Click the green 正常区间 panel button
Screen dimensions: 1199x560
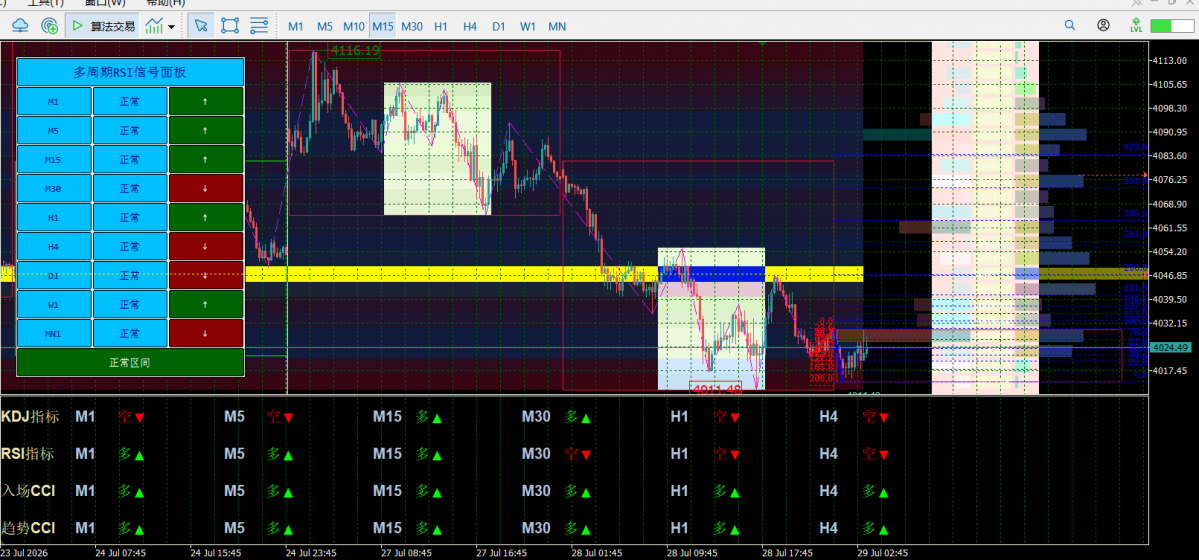(130, 363)
